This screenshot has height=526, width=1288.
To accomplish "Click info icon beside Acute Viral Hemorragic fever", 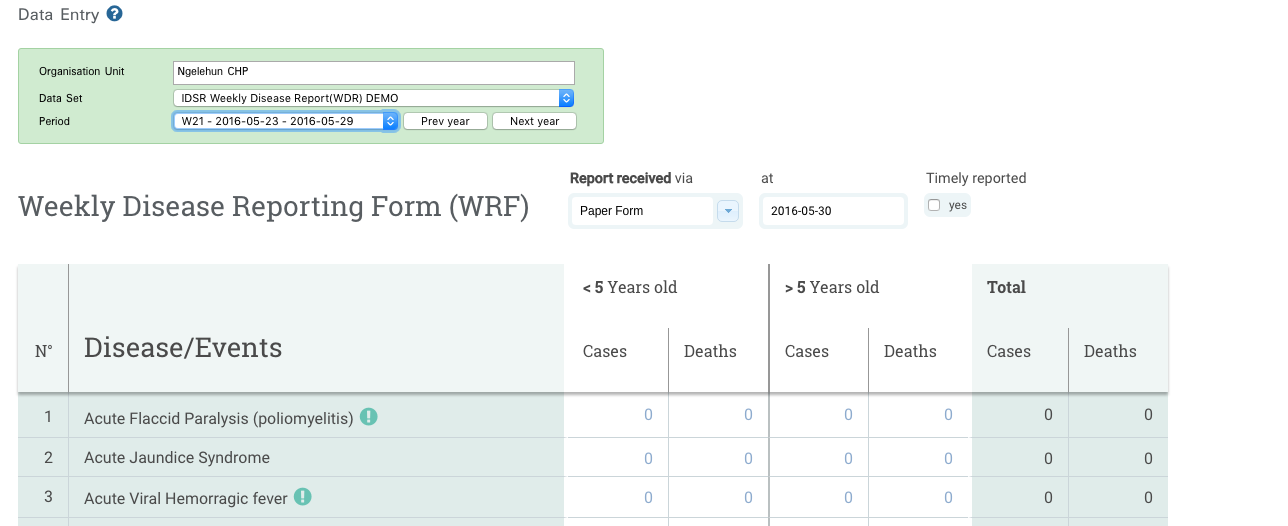I will 303,497.
